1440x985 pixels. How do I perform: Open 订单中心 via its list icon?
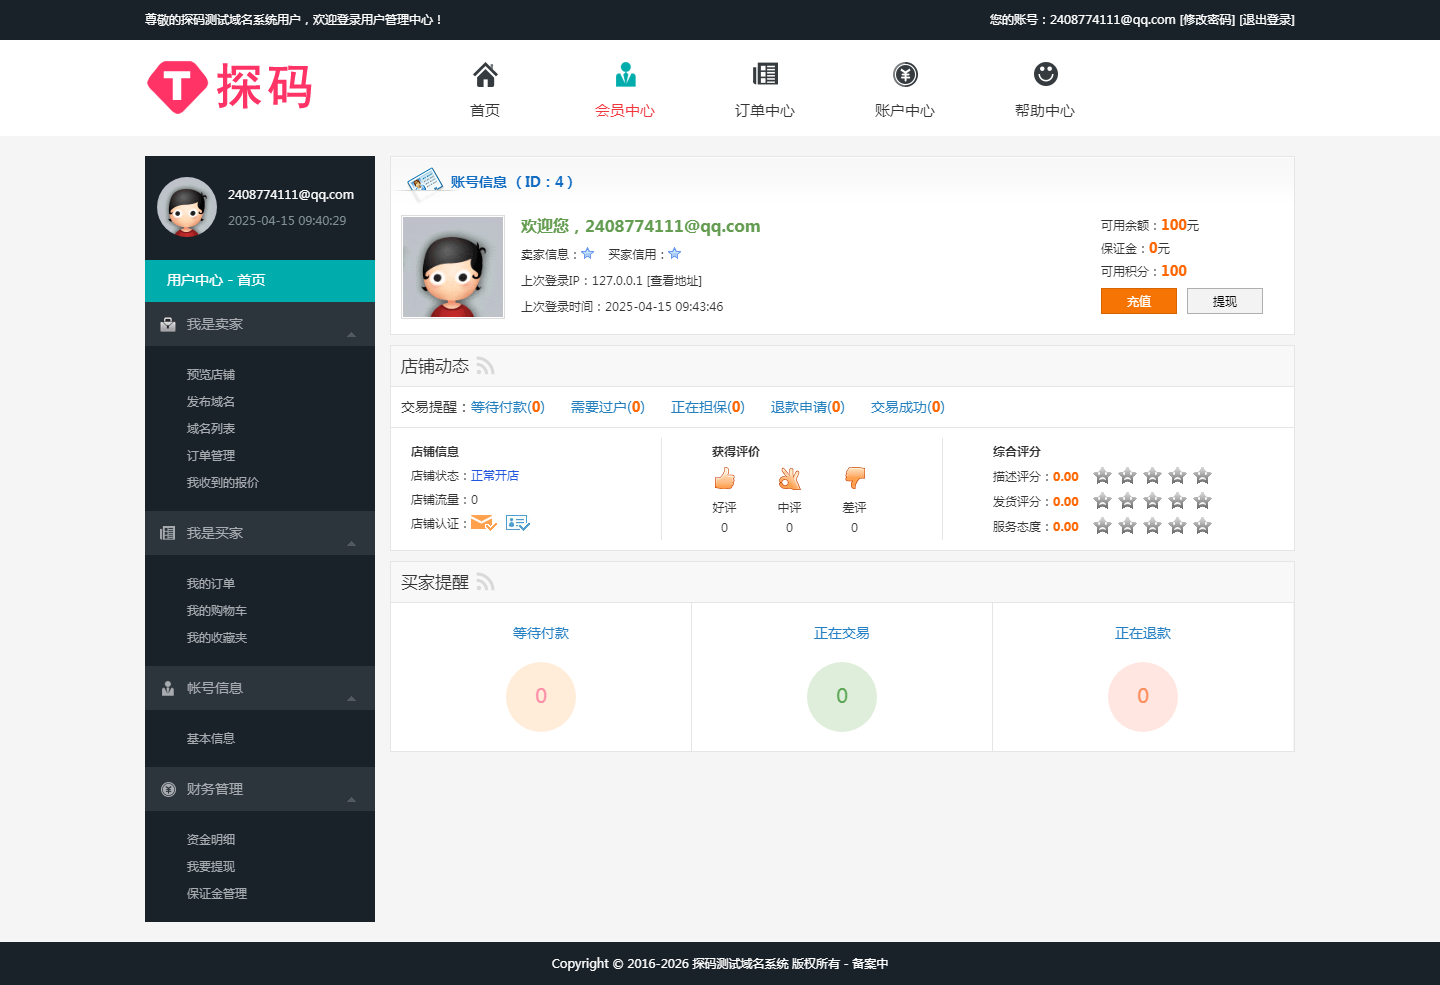[x=765, y=74]
